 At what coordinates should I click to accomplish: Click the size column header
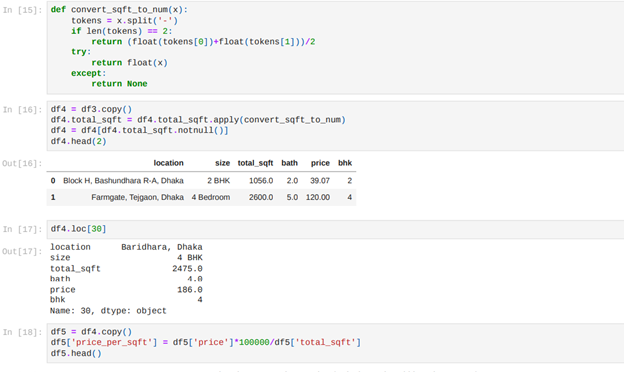[222, 163]
